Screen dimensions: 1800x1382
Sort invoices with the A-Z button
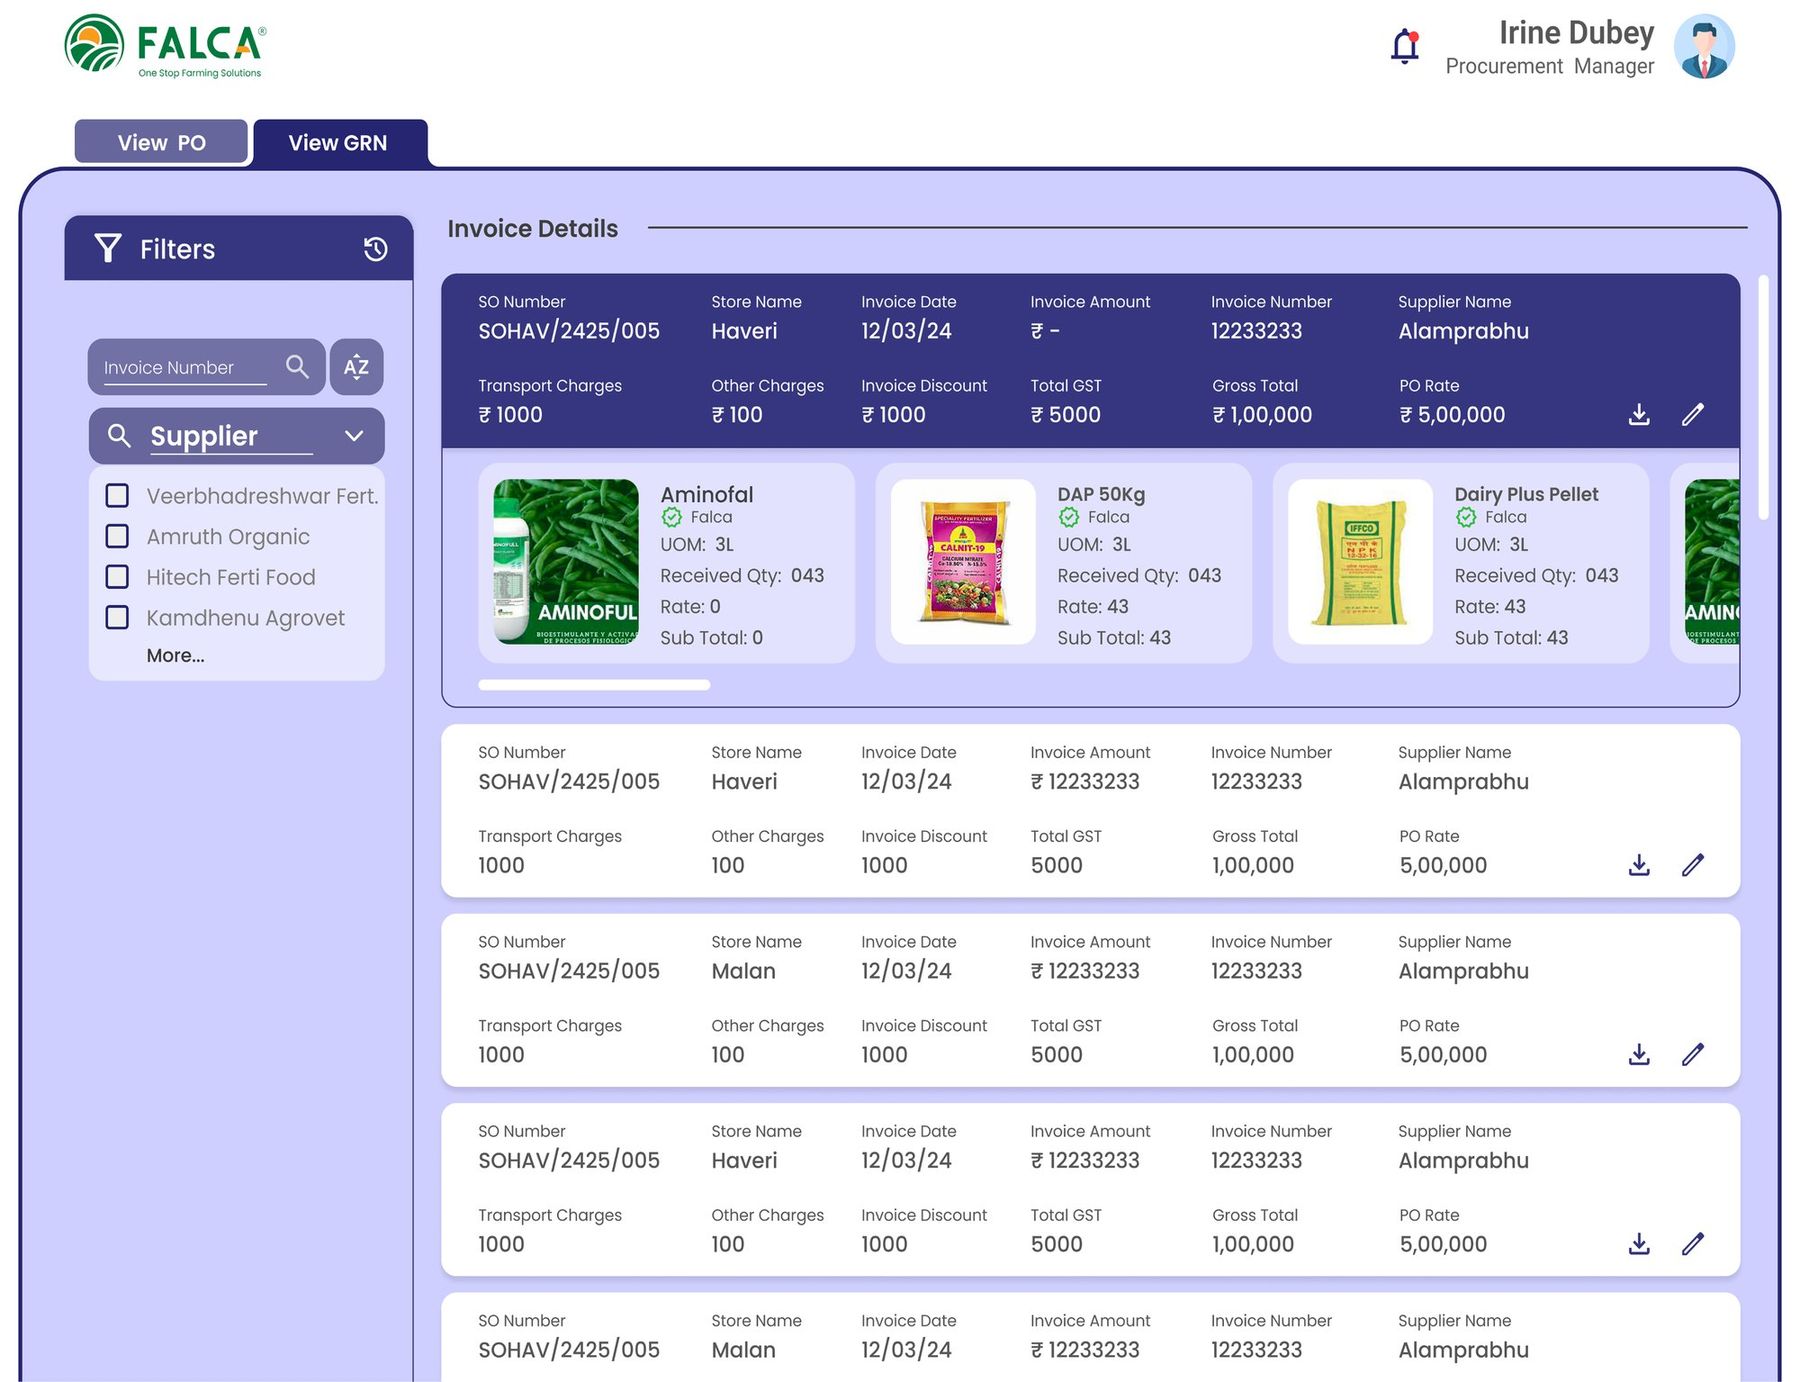click(356, 367)
